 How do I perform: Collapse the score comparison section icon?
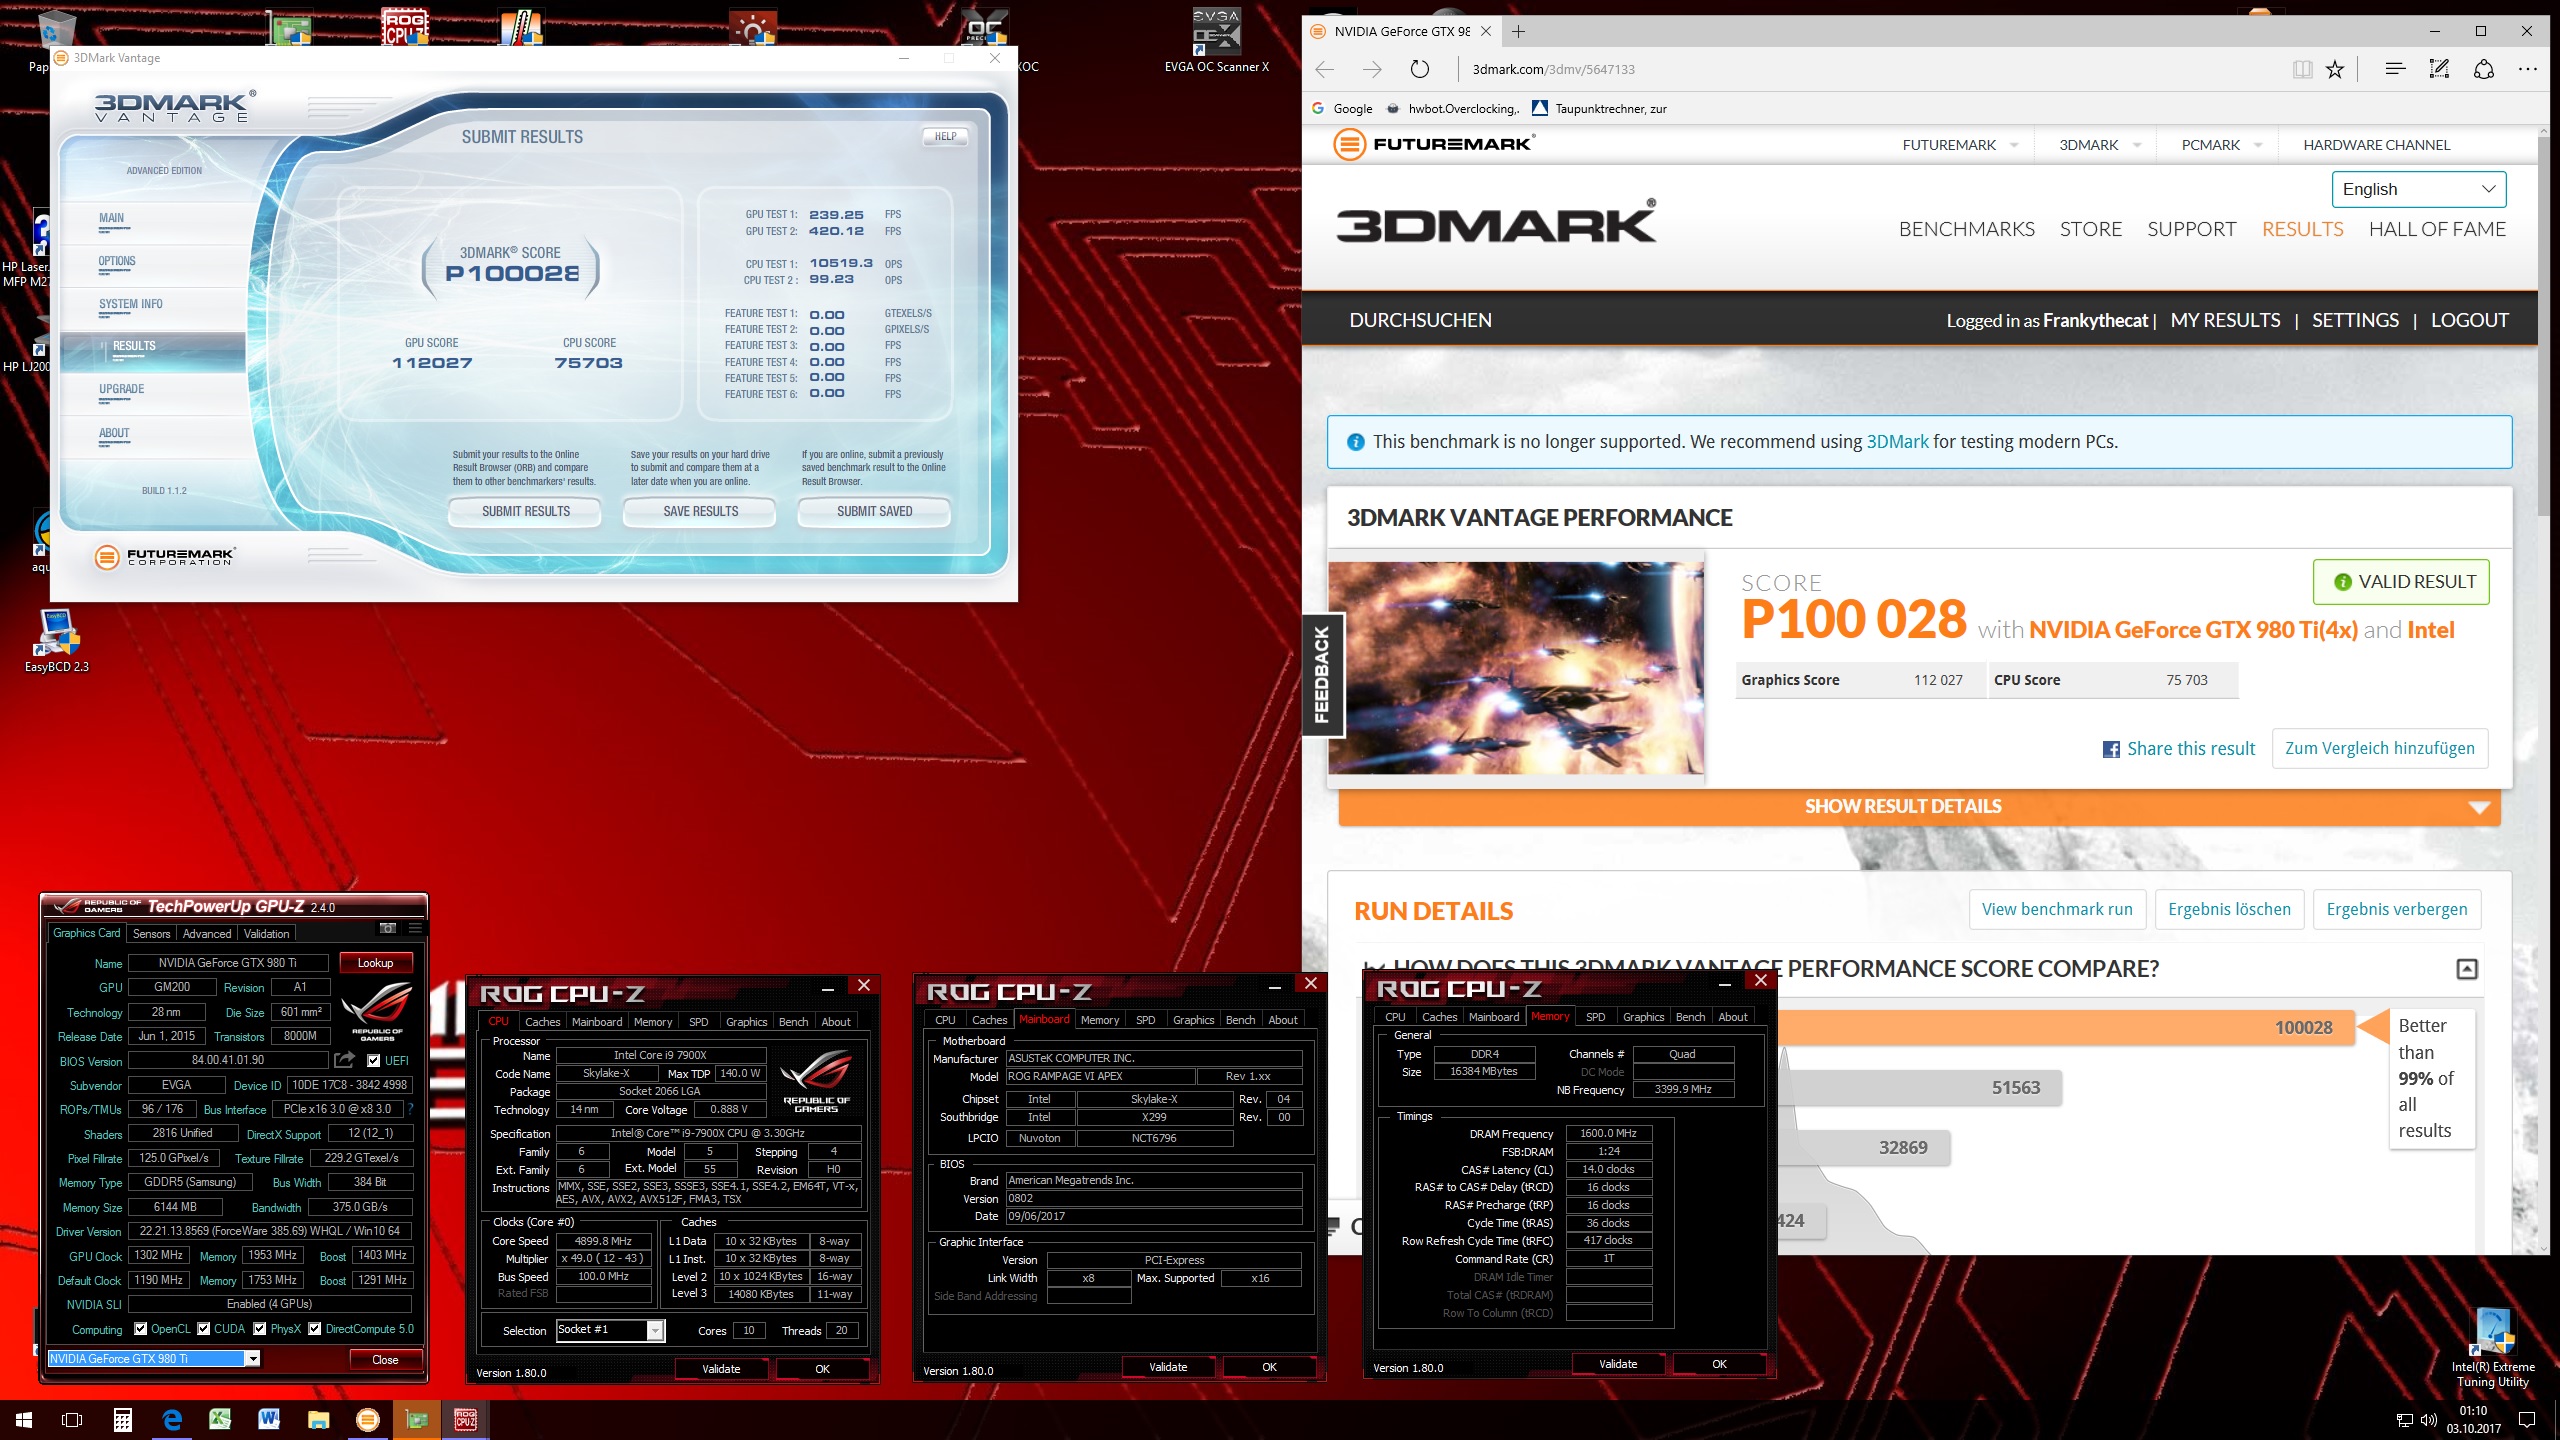(x=2467, y=968)
